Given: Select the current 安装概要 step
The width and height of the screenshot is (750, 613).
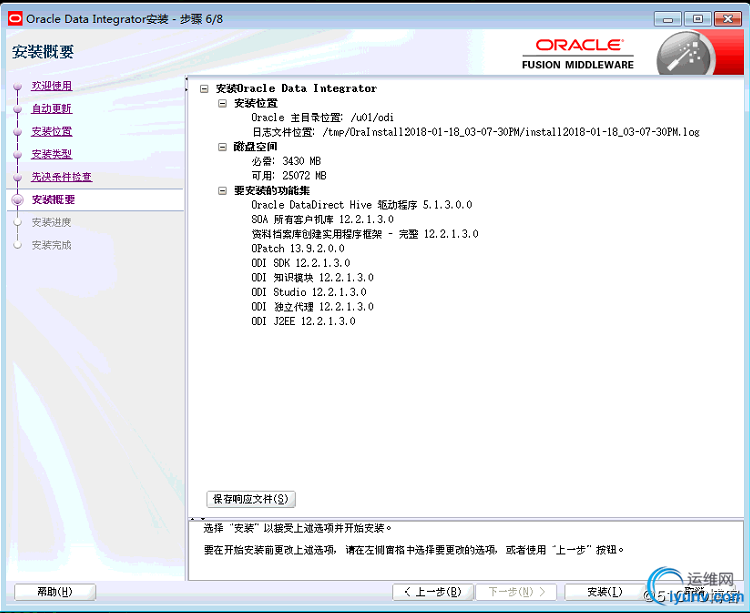Looking at the screenshot, I should [x=53, y=199].
